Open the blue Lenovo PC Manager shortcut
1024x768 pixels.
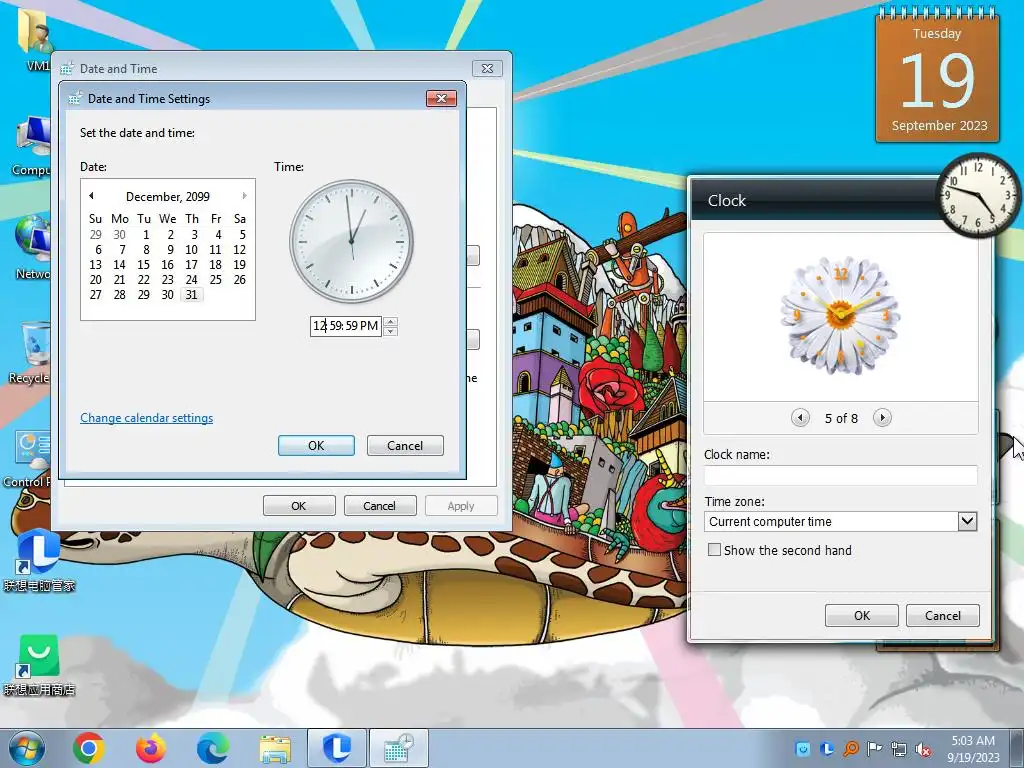point(39,560)
